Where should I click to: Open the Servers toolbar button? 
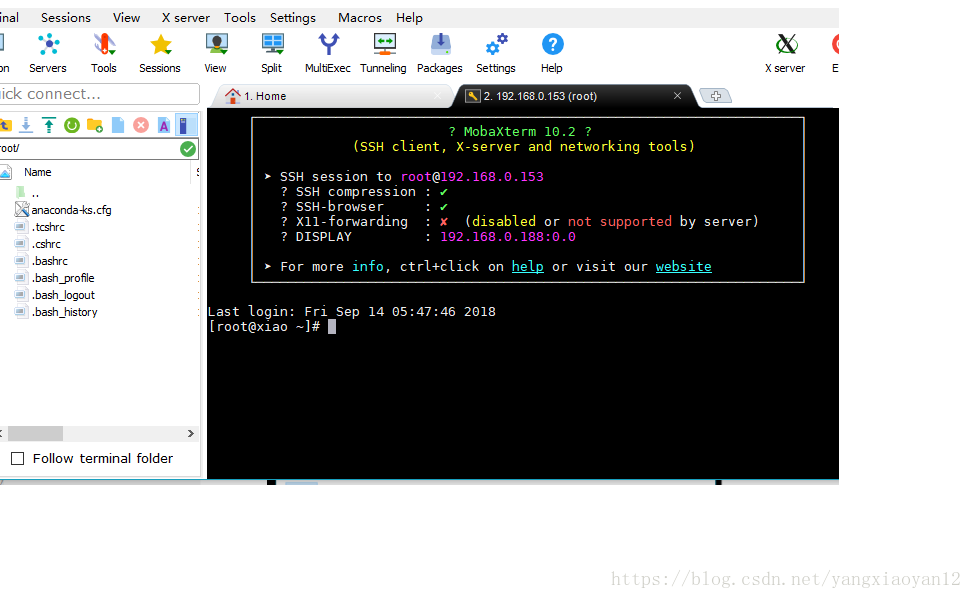tap(48, 53)
